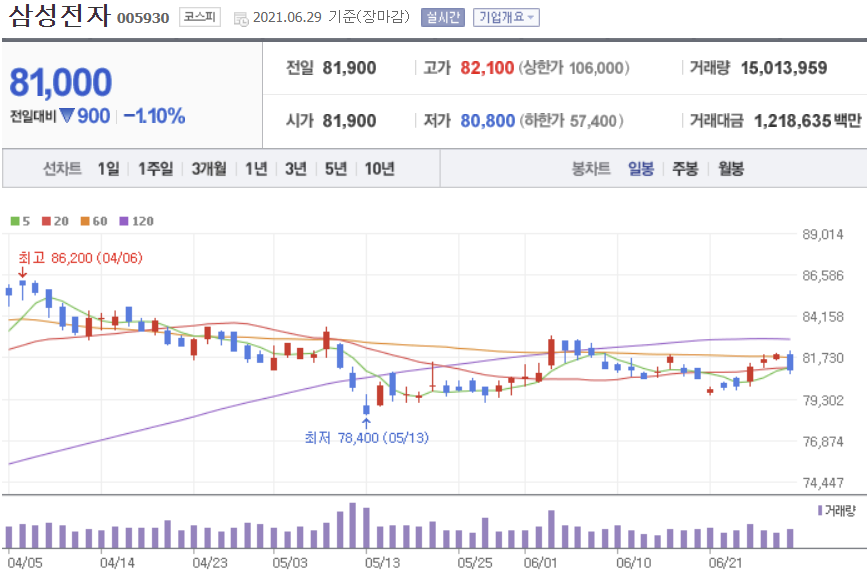Click the 전일 value 81,900
The width and height of the screenshot is (867, 577).
coord(349,68)
